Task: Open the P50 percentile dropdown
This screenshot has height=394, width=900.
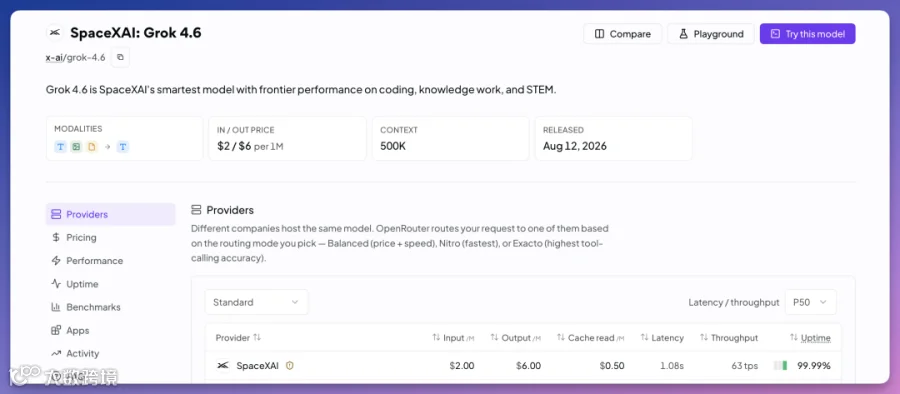Action: tap(810, 302)
